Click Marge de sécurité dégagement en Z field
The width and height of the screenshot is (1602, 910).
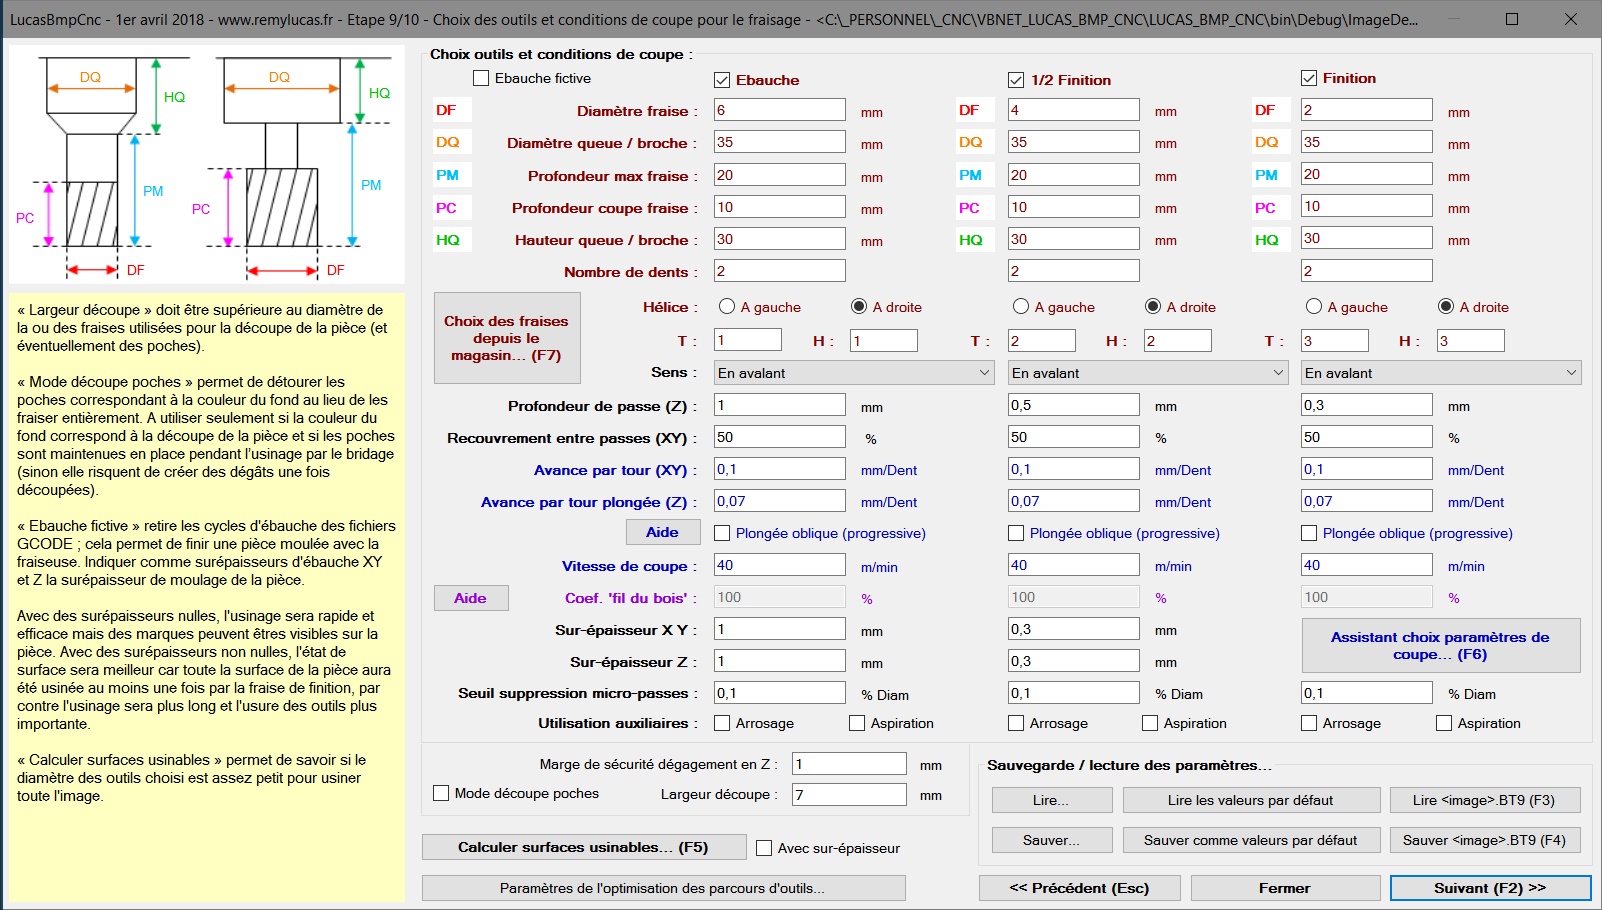(849, 764)
